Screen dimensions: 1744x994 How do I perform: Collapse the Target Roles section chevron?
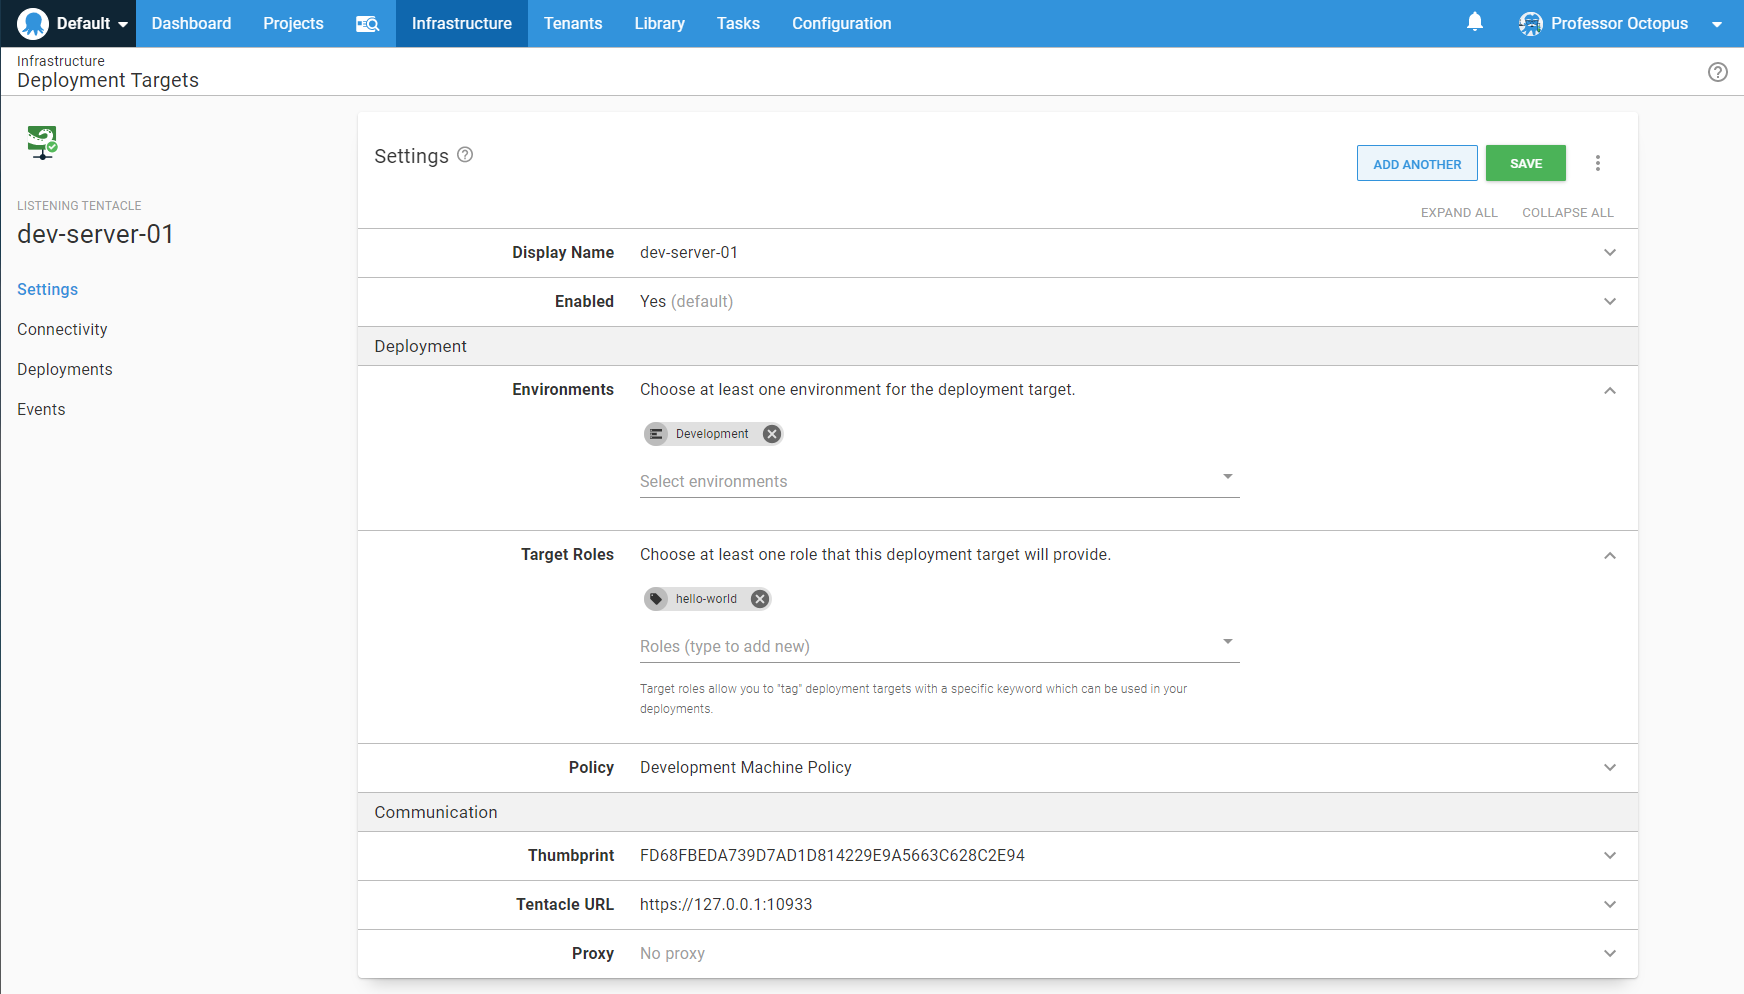pos(1610,555)
